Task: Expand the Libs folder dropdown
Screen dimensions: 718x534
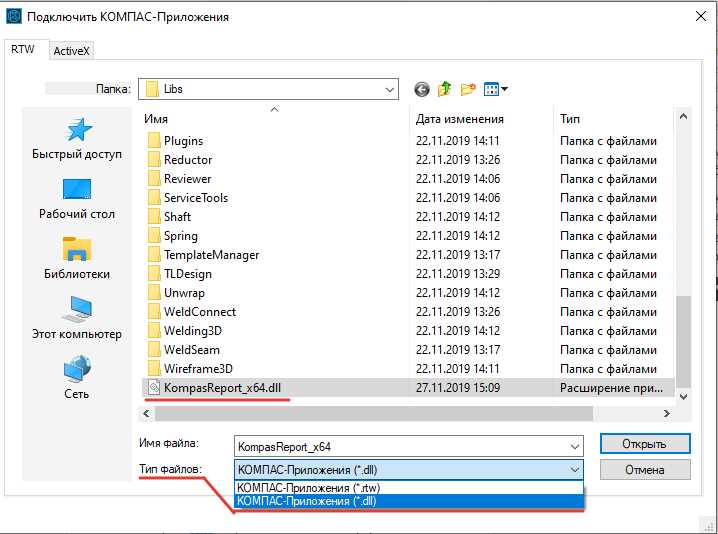Action: coord(389,89)
